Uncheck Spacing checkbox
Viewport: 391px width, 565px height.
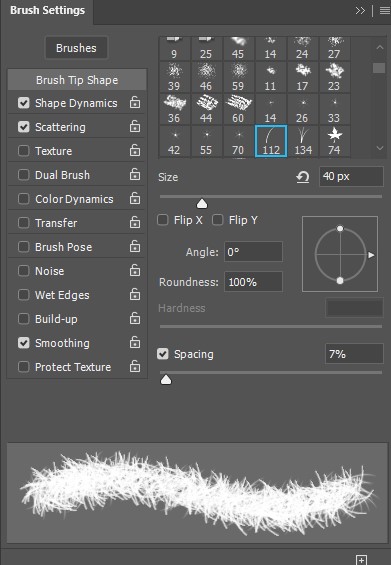[x=163, y=354]
